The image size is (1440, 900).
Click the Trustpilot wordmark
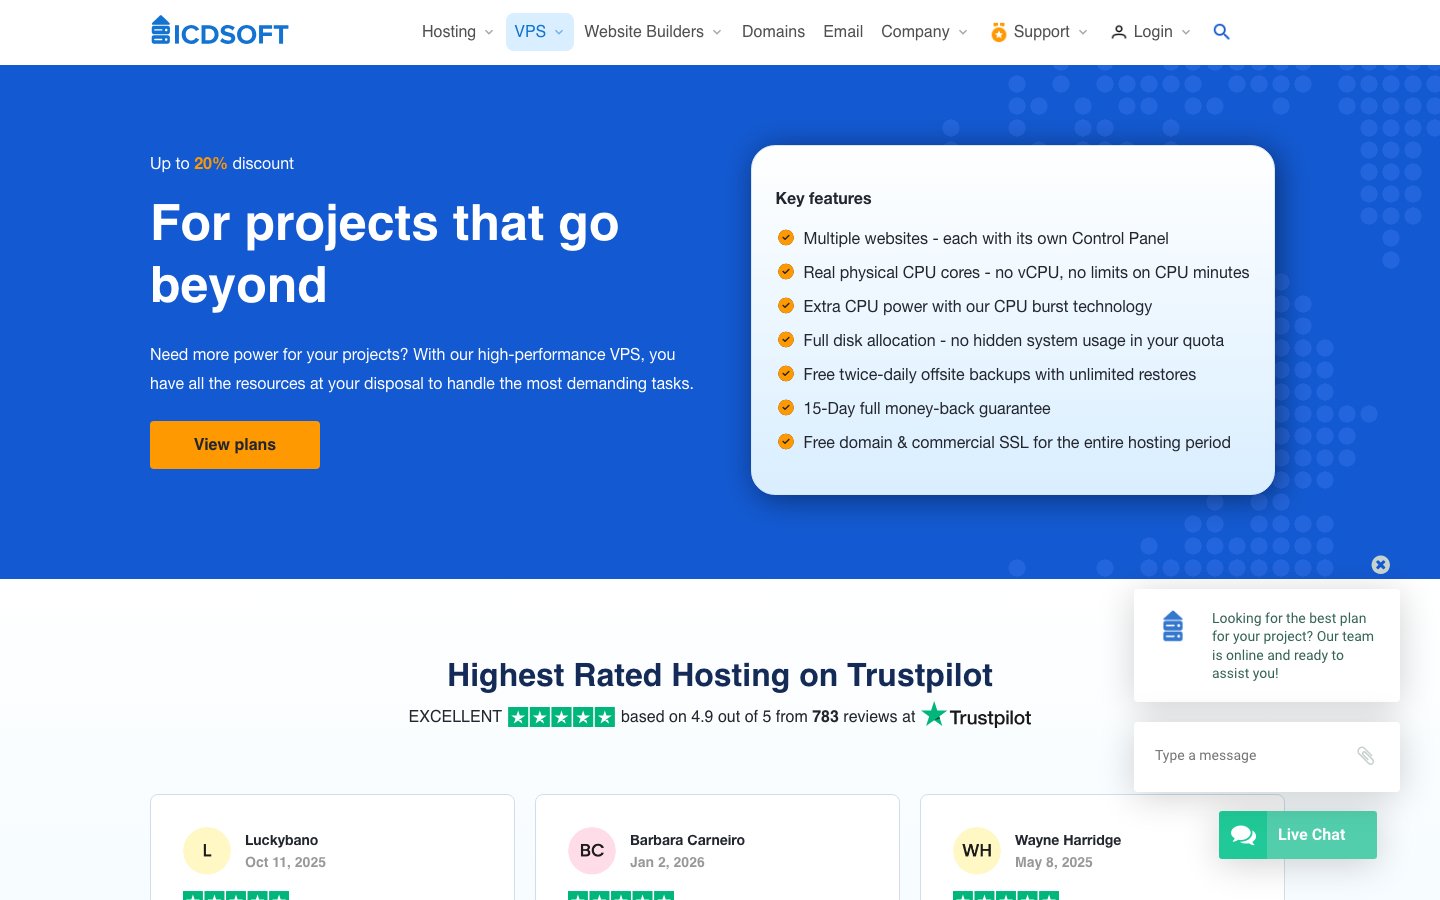(990, 718)
